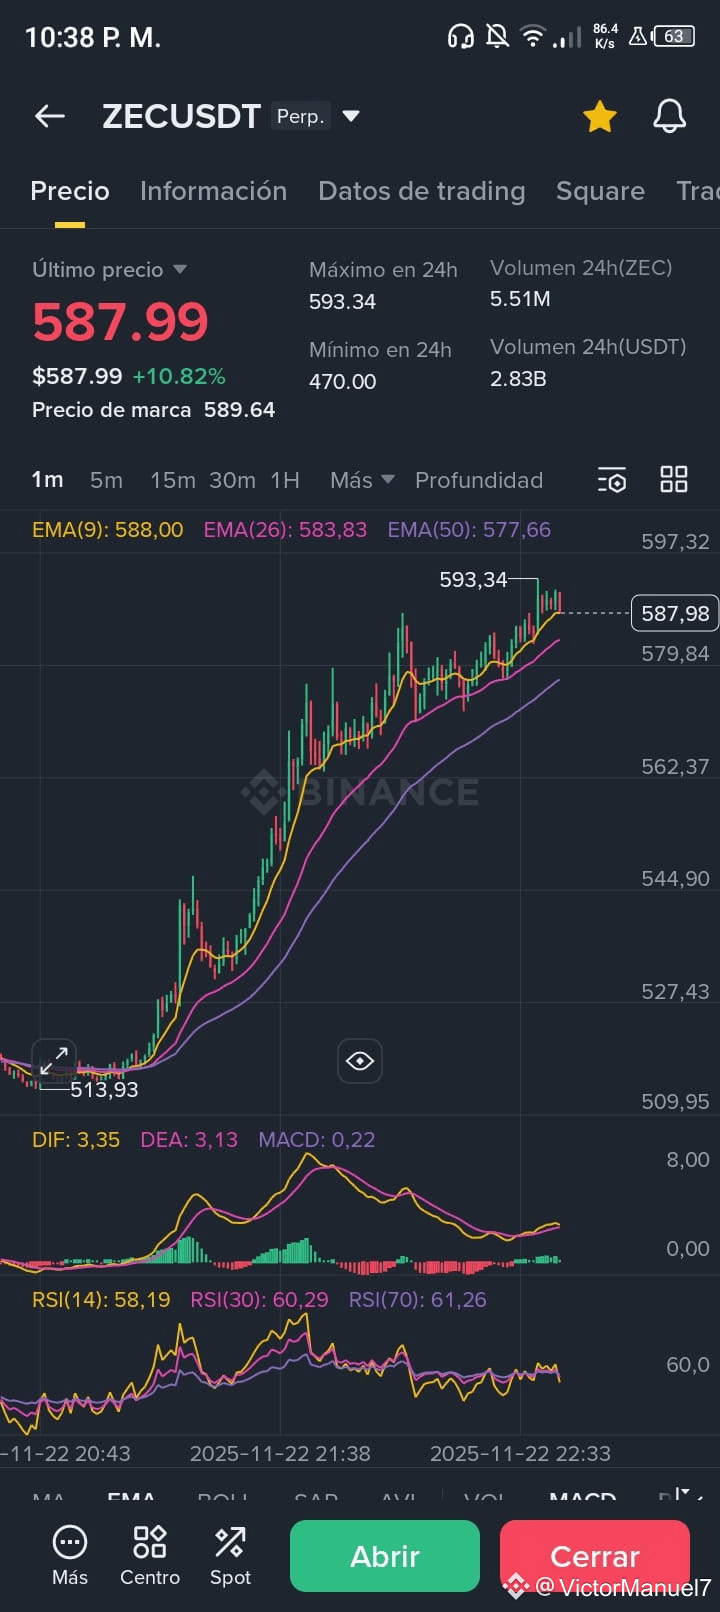
Task: Go to the Square tab
Action: [600, 191]
